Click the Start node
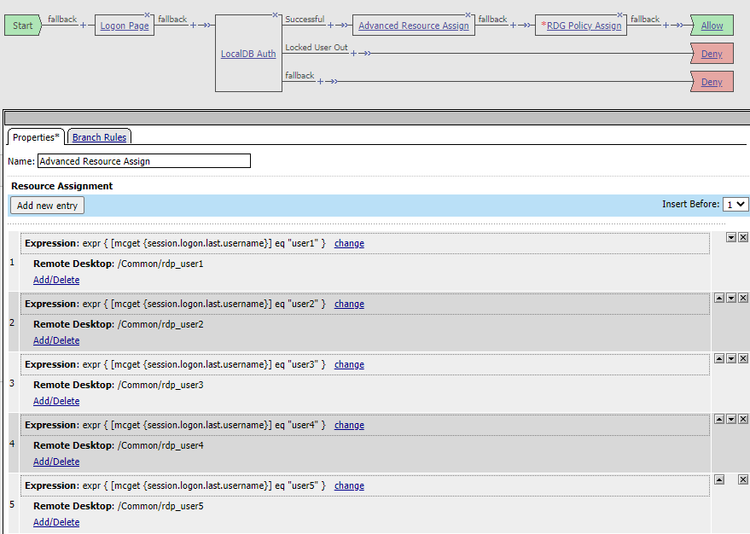The image size is (750, 534). (23, 25)
